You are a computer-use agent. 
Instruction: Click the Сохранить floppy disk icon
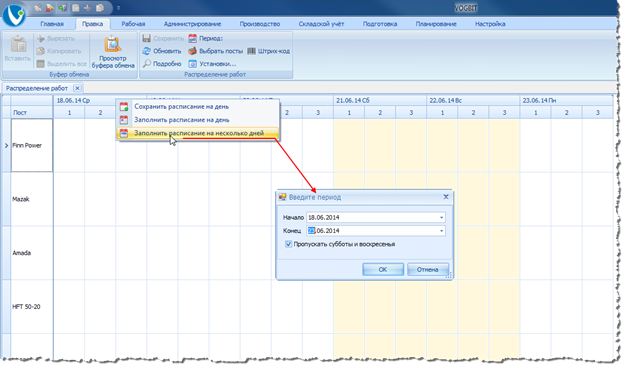click(x=147, y=38)
